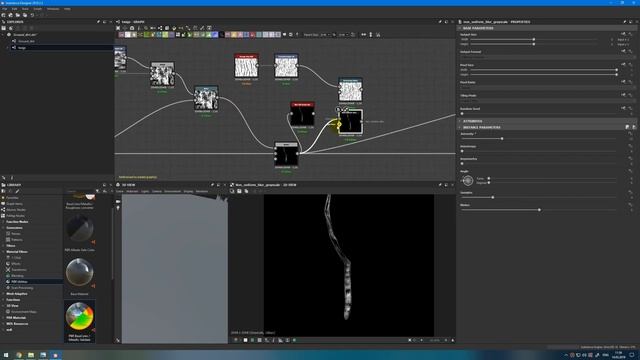The height and width of the screenshot is (360, 640).
Task: Click the save bitmap icon in the 2D view toolbar
Action: pos(239,191)
